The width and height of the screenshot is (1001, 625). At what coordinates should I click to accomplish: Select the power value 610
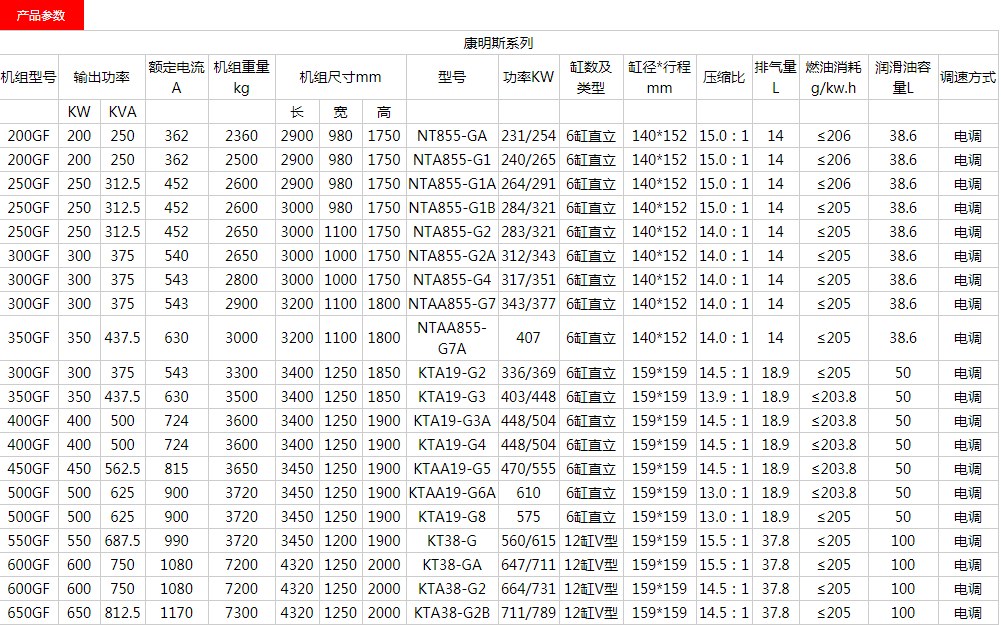[529, 493]
